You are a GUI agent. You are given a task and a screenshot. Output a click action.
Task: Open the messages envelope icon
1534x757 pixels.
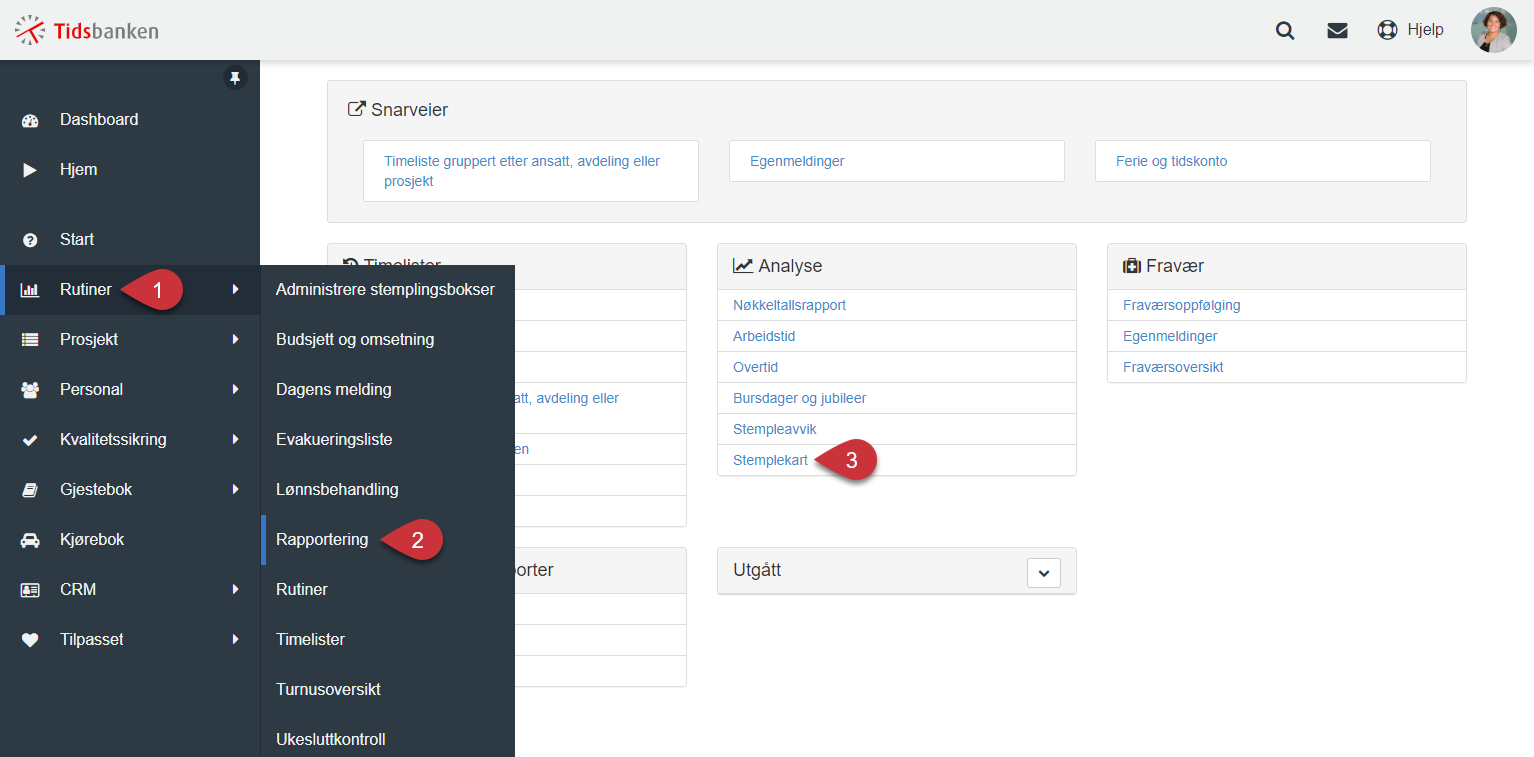coord(1337,30)
